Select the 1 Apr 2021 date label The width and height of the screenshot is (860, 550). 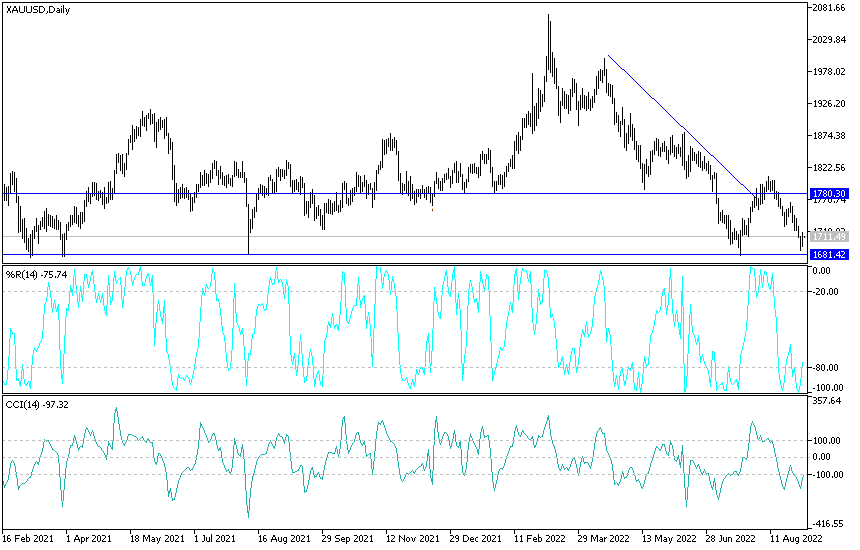pos(89,539)
